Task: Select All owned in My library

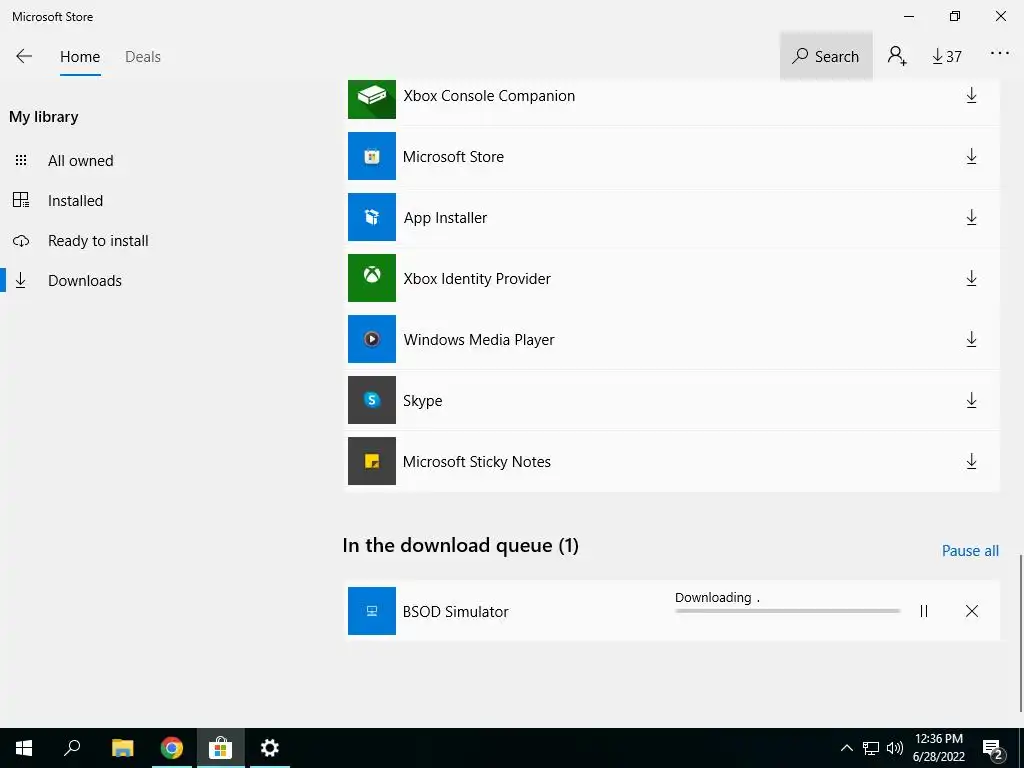Action: click(x=80, y=161)
